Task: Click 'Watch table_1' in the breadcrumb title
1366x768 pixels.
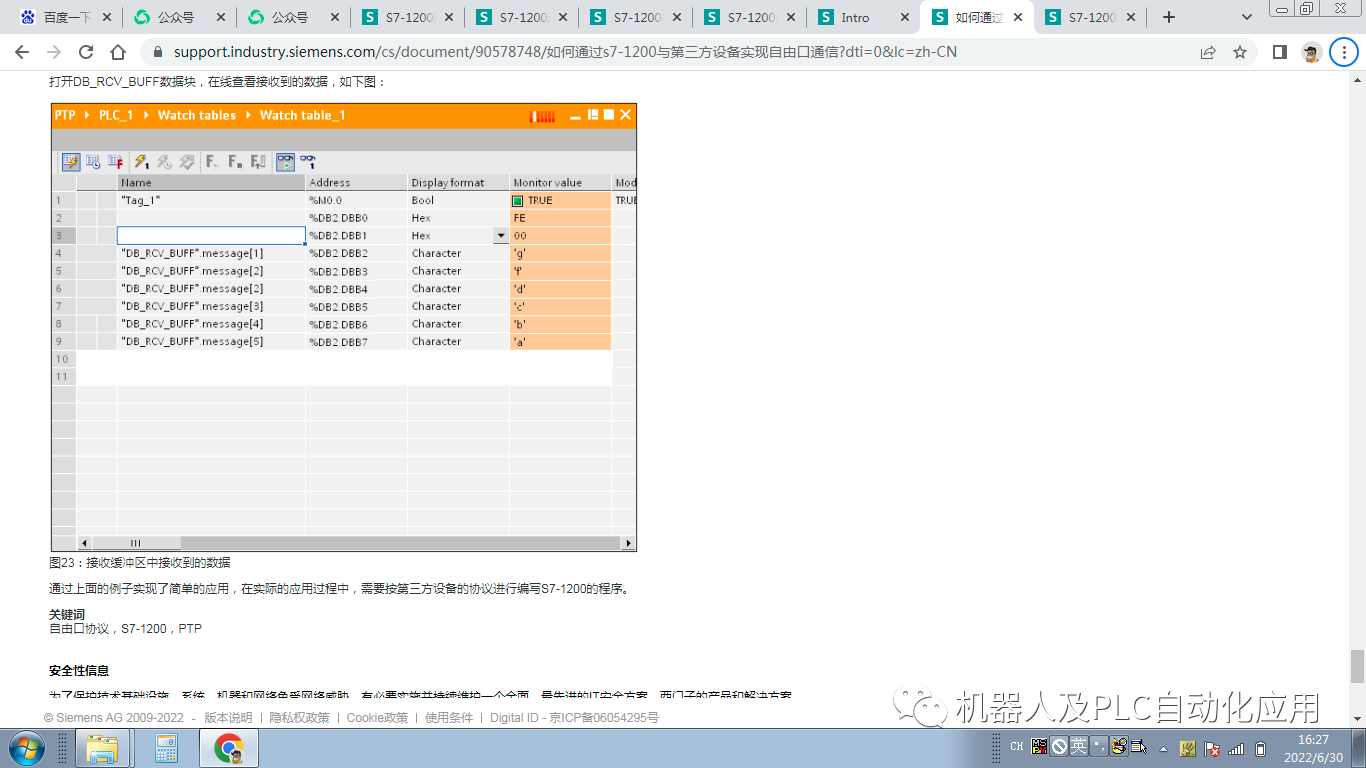Action: pyautogui.click(x=303, y=115)
